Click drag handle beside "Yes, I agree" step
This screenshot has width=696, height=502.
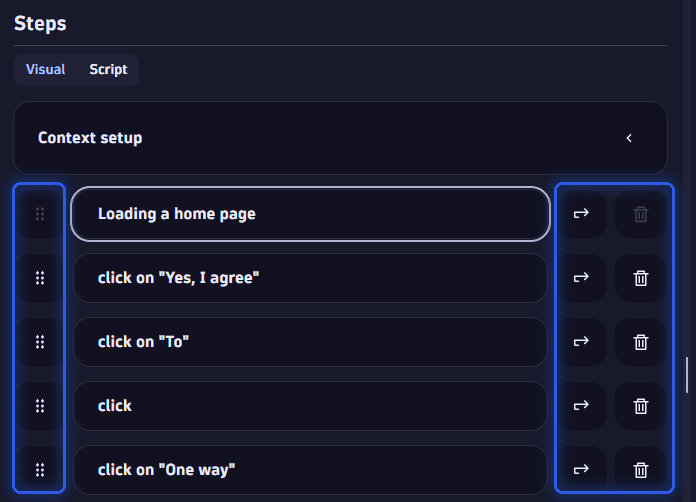point(40,278)
